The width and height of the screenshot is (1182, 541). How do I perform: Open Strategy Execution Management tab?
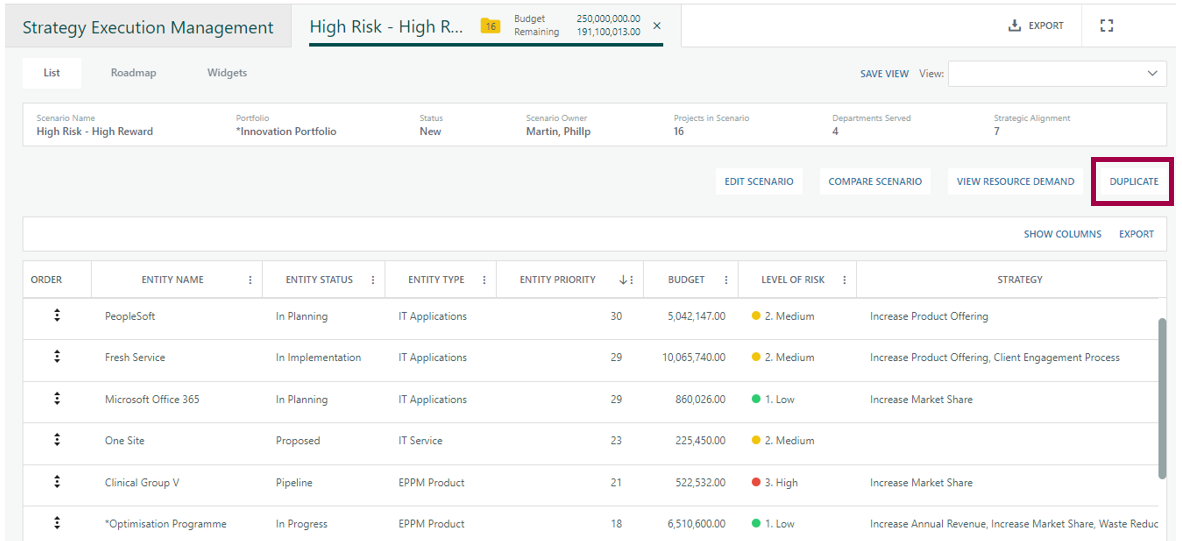(x=148, y=28)
